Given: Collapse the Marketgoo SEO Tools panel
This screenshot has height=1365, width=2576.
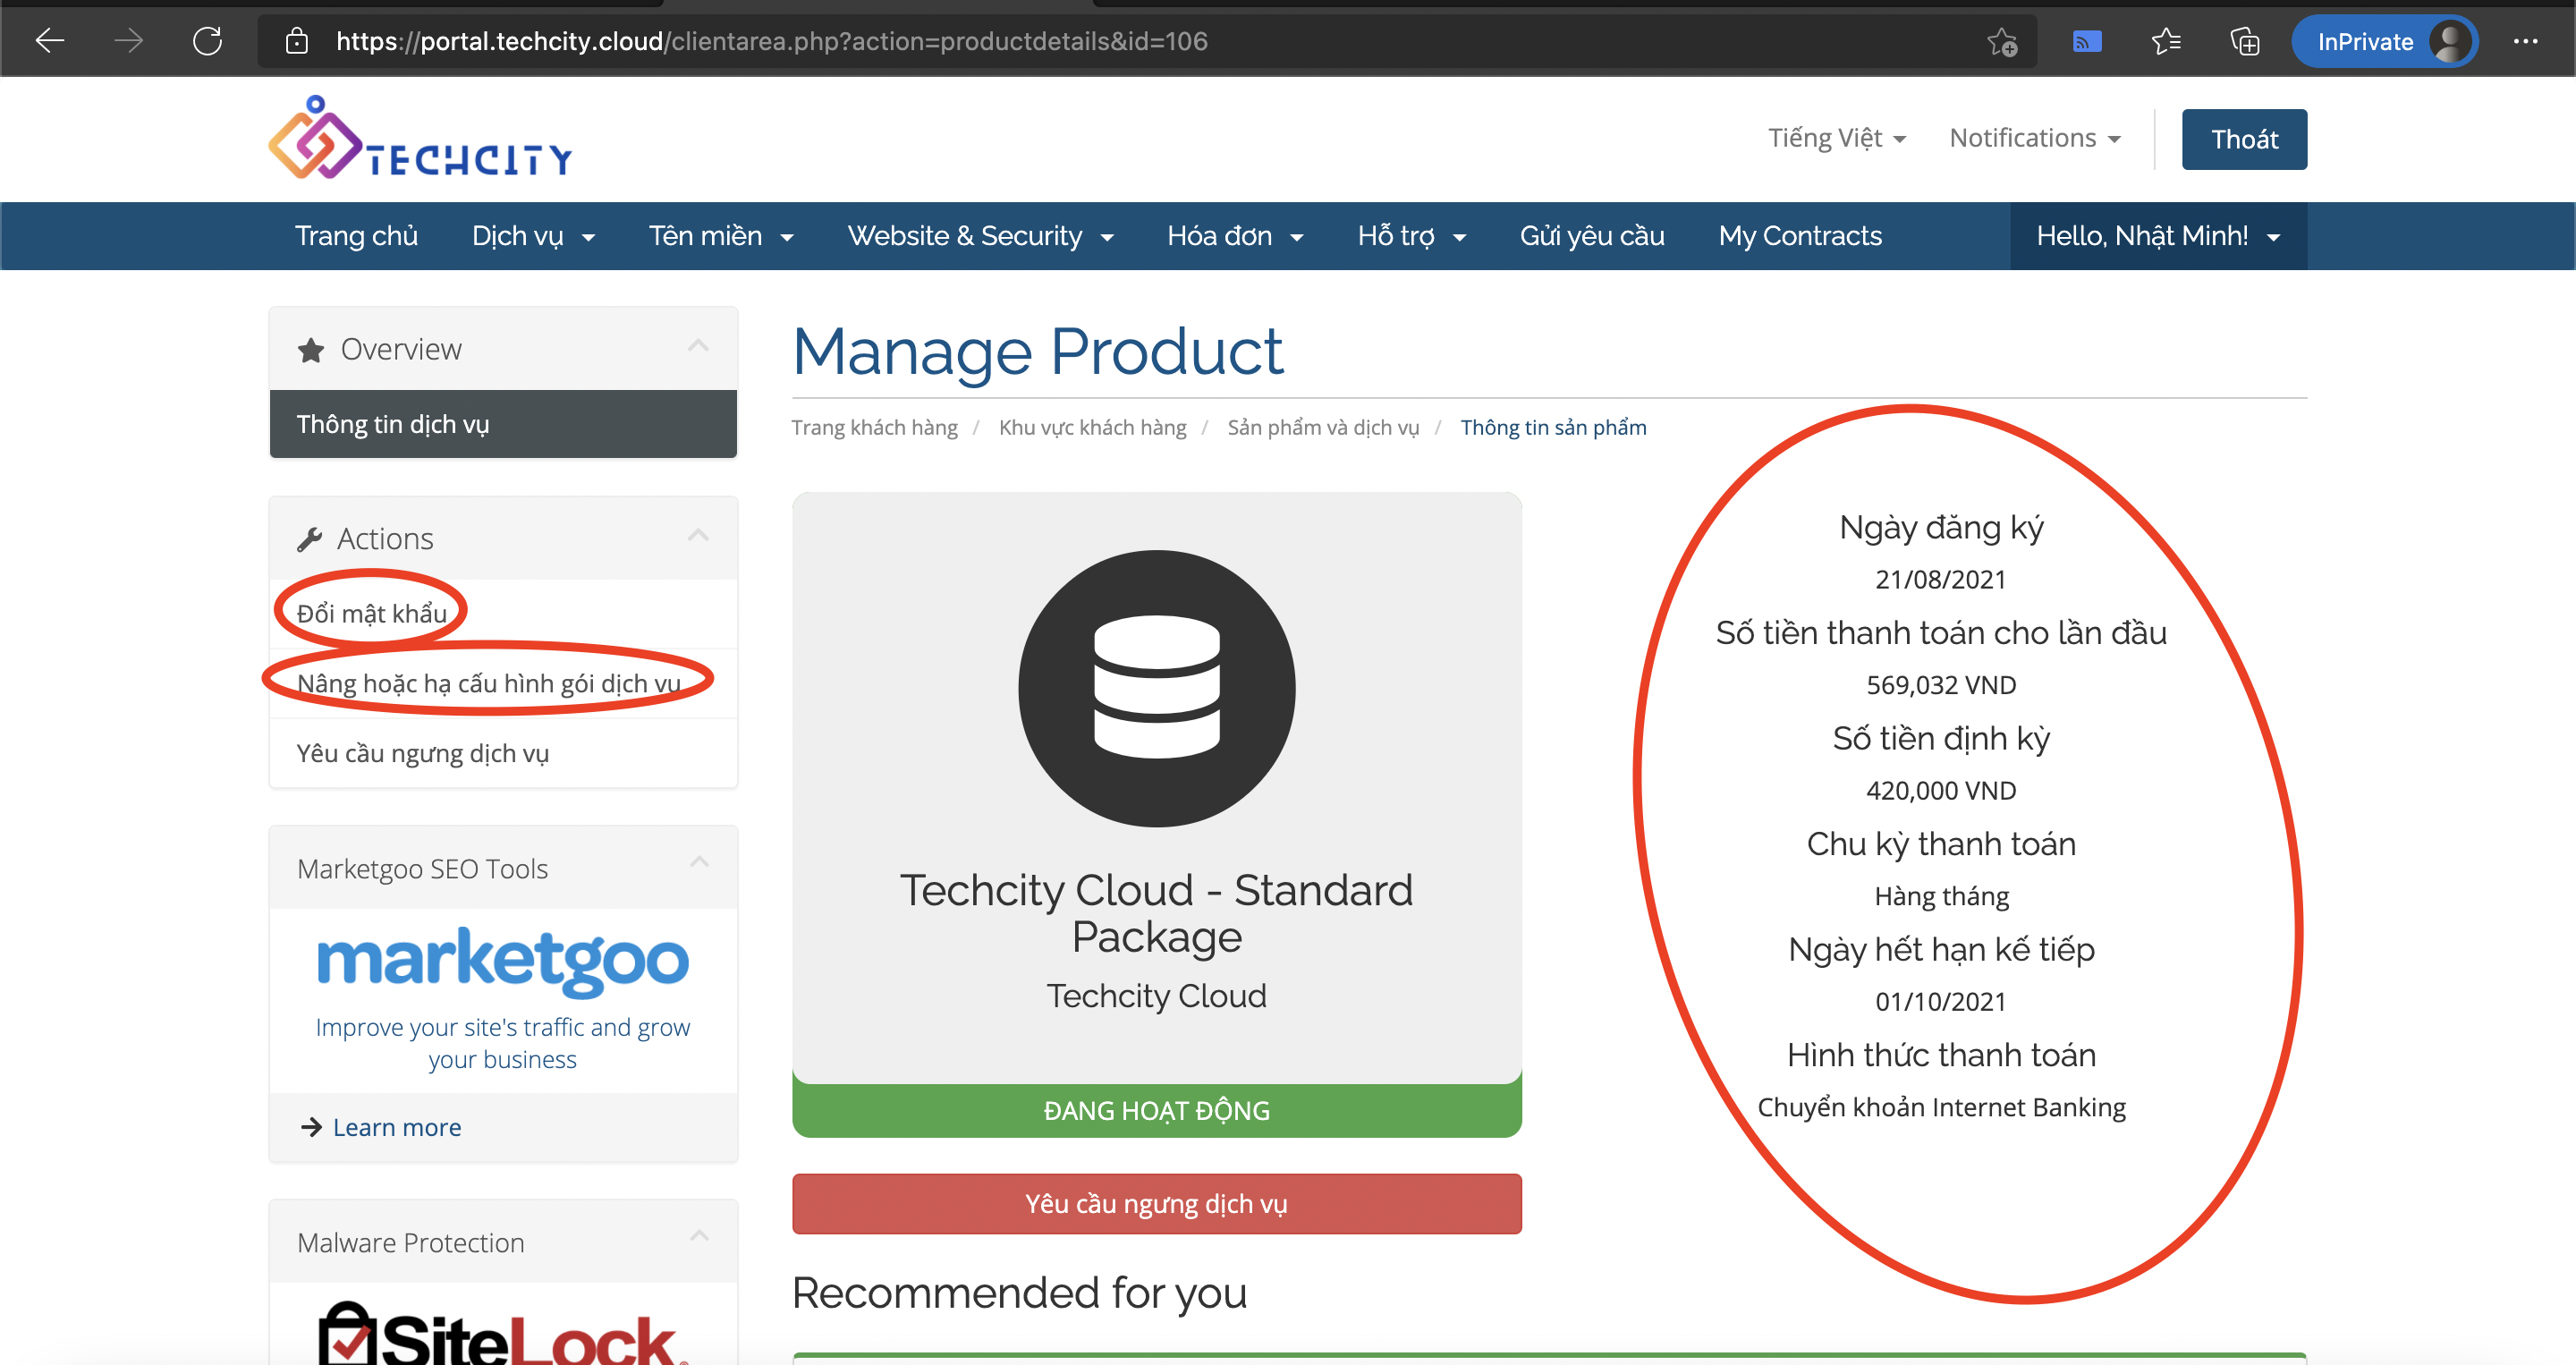Looking at the screenshot, I should pyautogui.click(x=699, y=862).
